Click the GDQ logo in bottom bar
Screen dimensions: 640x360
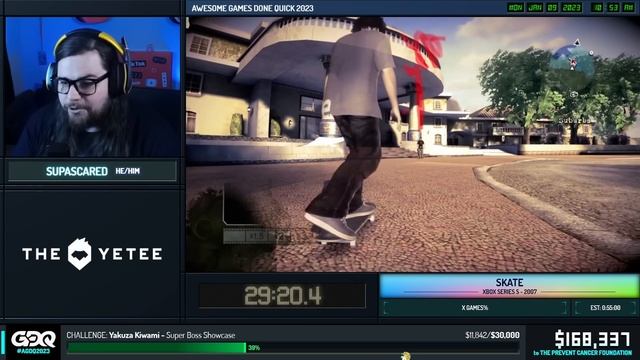click(x=33, y=339)
